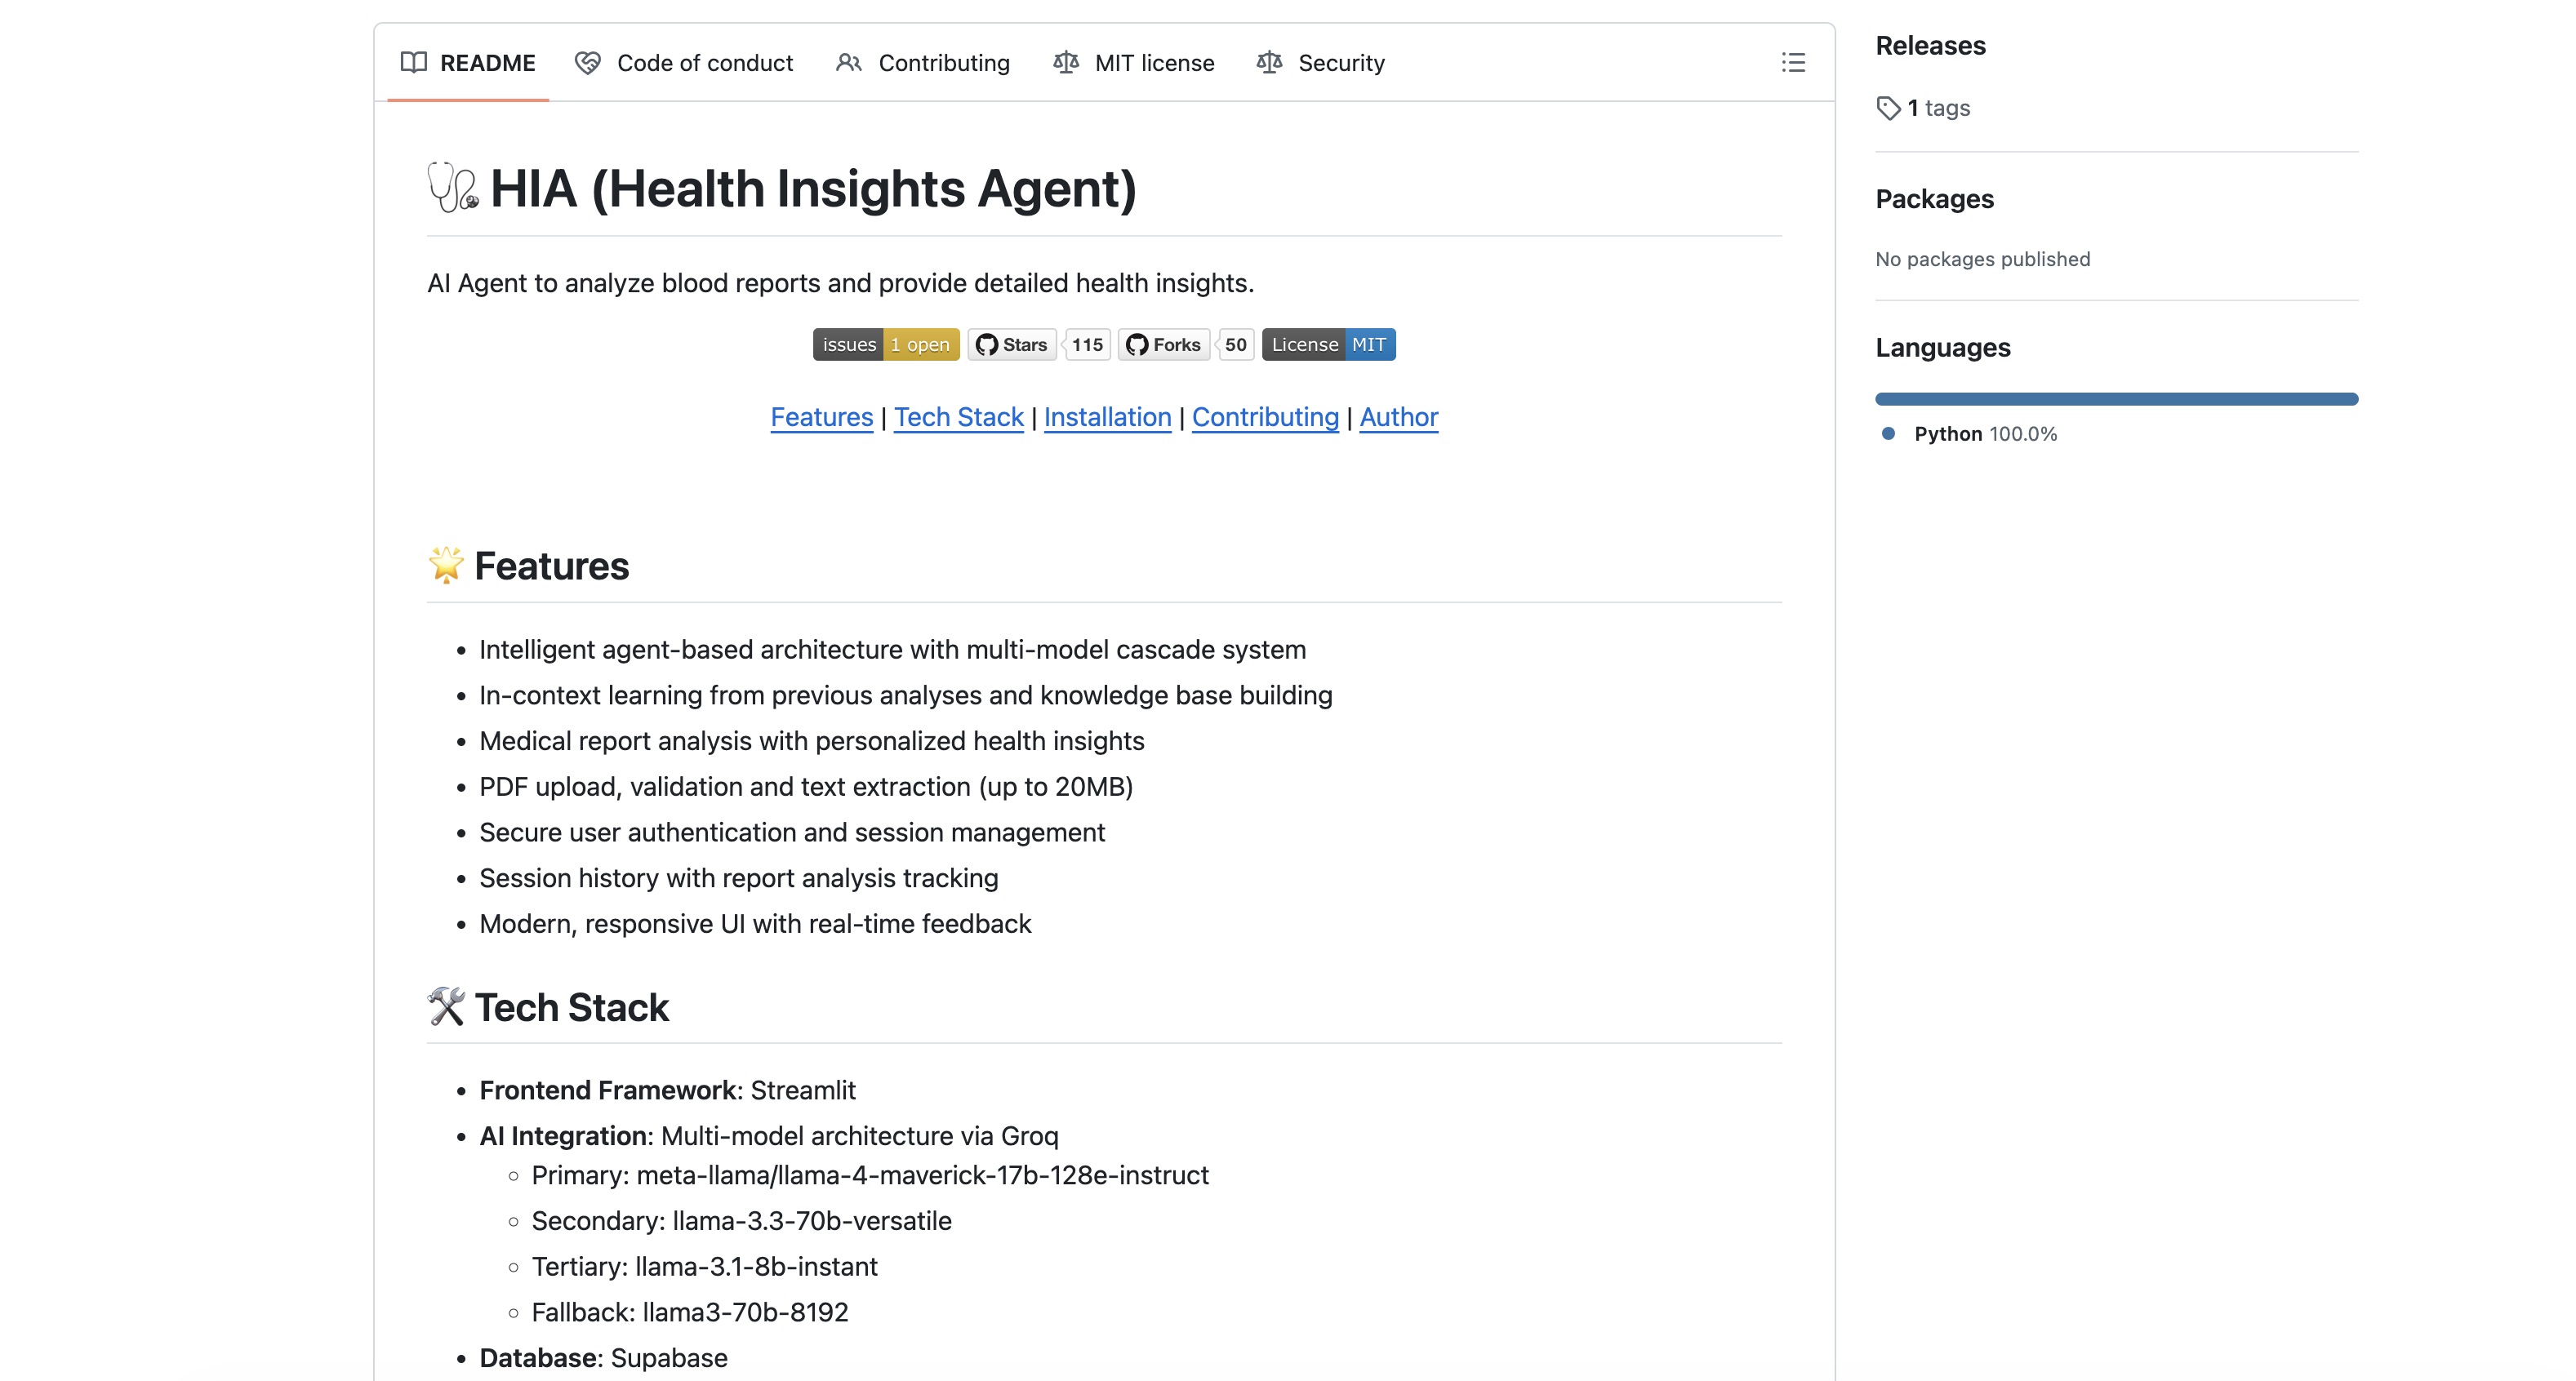This screenshot has height=1381, width=2576.
Task: Click the Python language progress bar
Action: (x=2116, y=398)
